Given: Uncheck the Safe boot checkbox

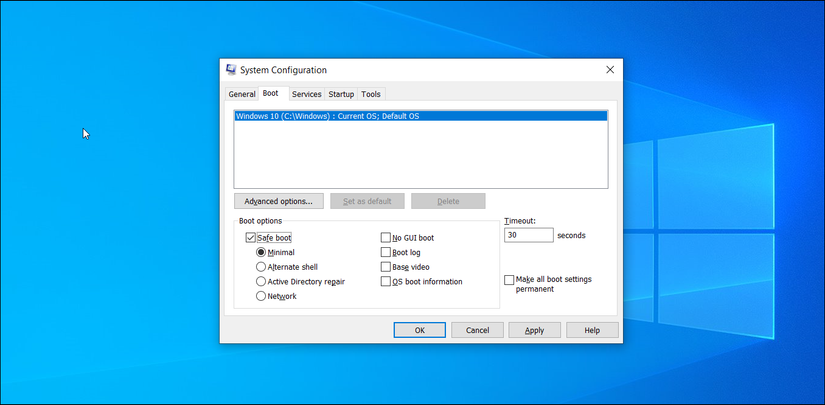Looking at the screenshot, I should click(250, 238).
